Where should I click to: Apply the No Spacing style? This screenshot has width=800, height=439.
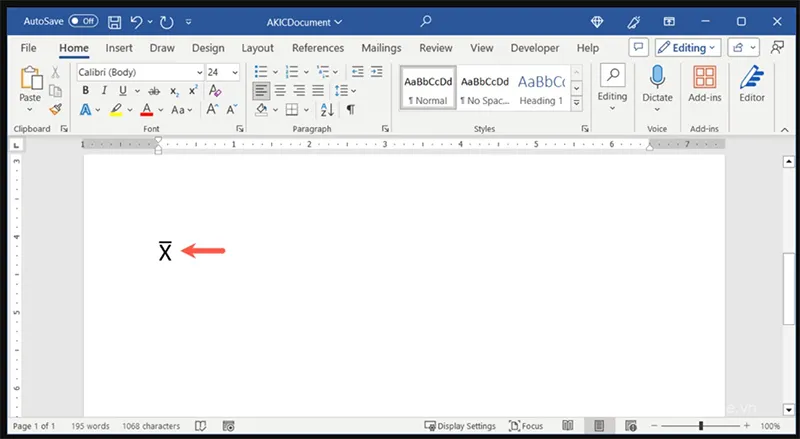click(485, 88)
